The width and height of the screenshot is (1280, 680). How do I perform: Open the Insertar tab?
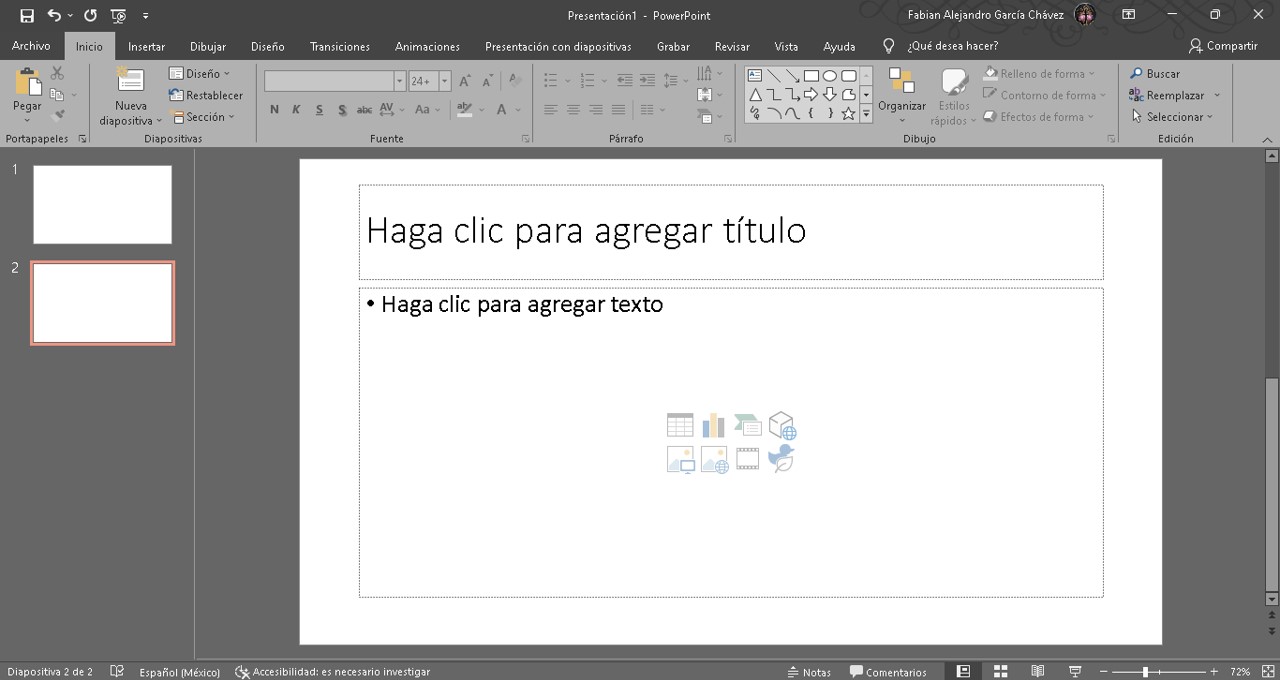[146, 46]
